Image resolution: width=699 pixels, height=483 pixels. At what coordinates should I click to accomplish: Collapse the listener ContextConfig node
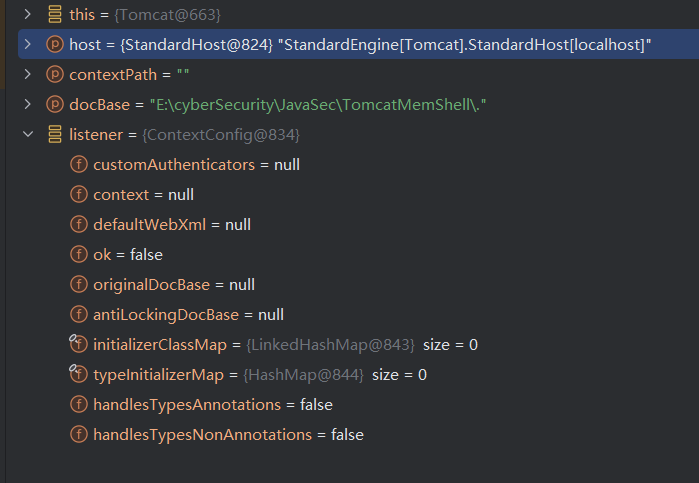[x=27, y=135]
